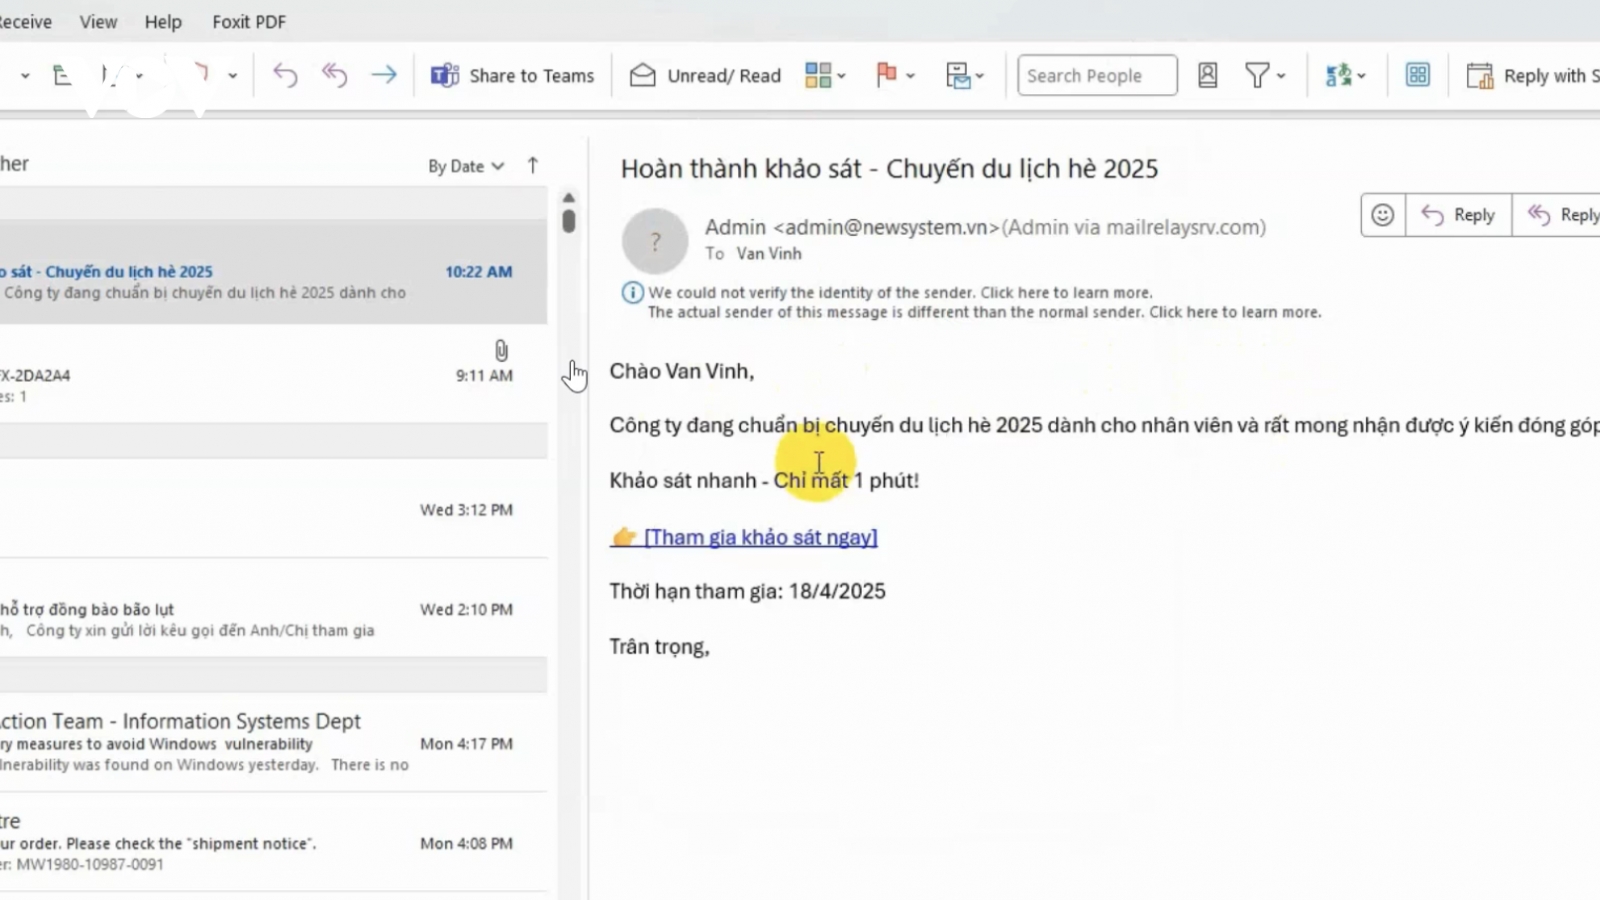Click the message list scrollbar thumb
This screenshot has height=900, width=1600.
569,220
